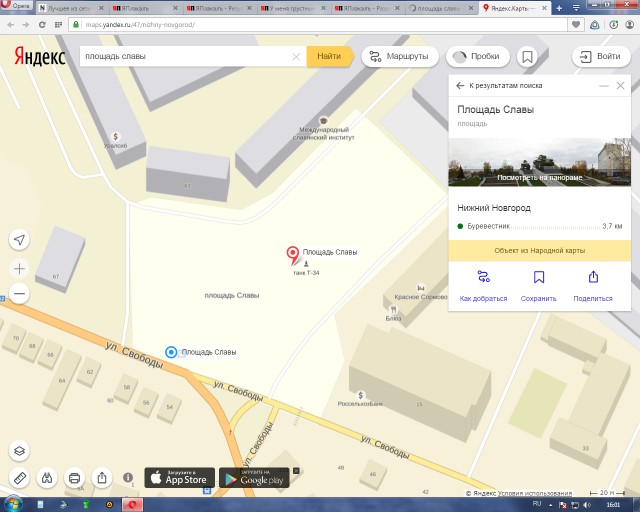Image resolution: width=640 pixels, height=512 pixels.
Task: Open Google Play download badge
Action: click(254, 478)
